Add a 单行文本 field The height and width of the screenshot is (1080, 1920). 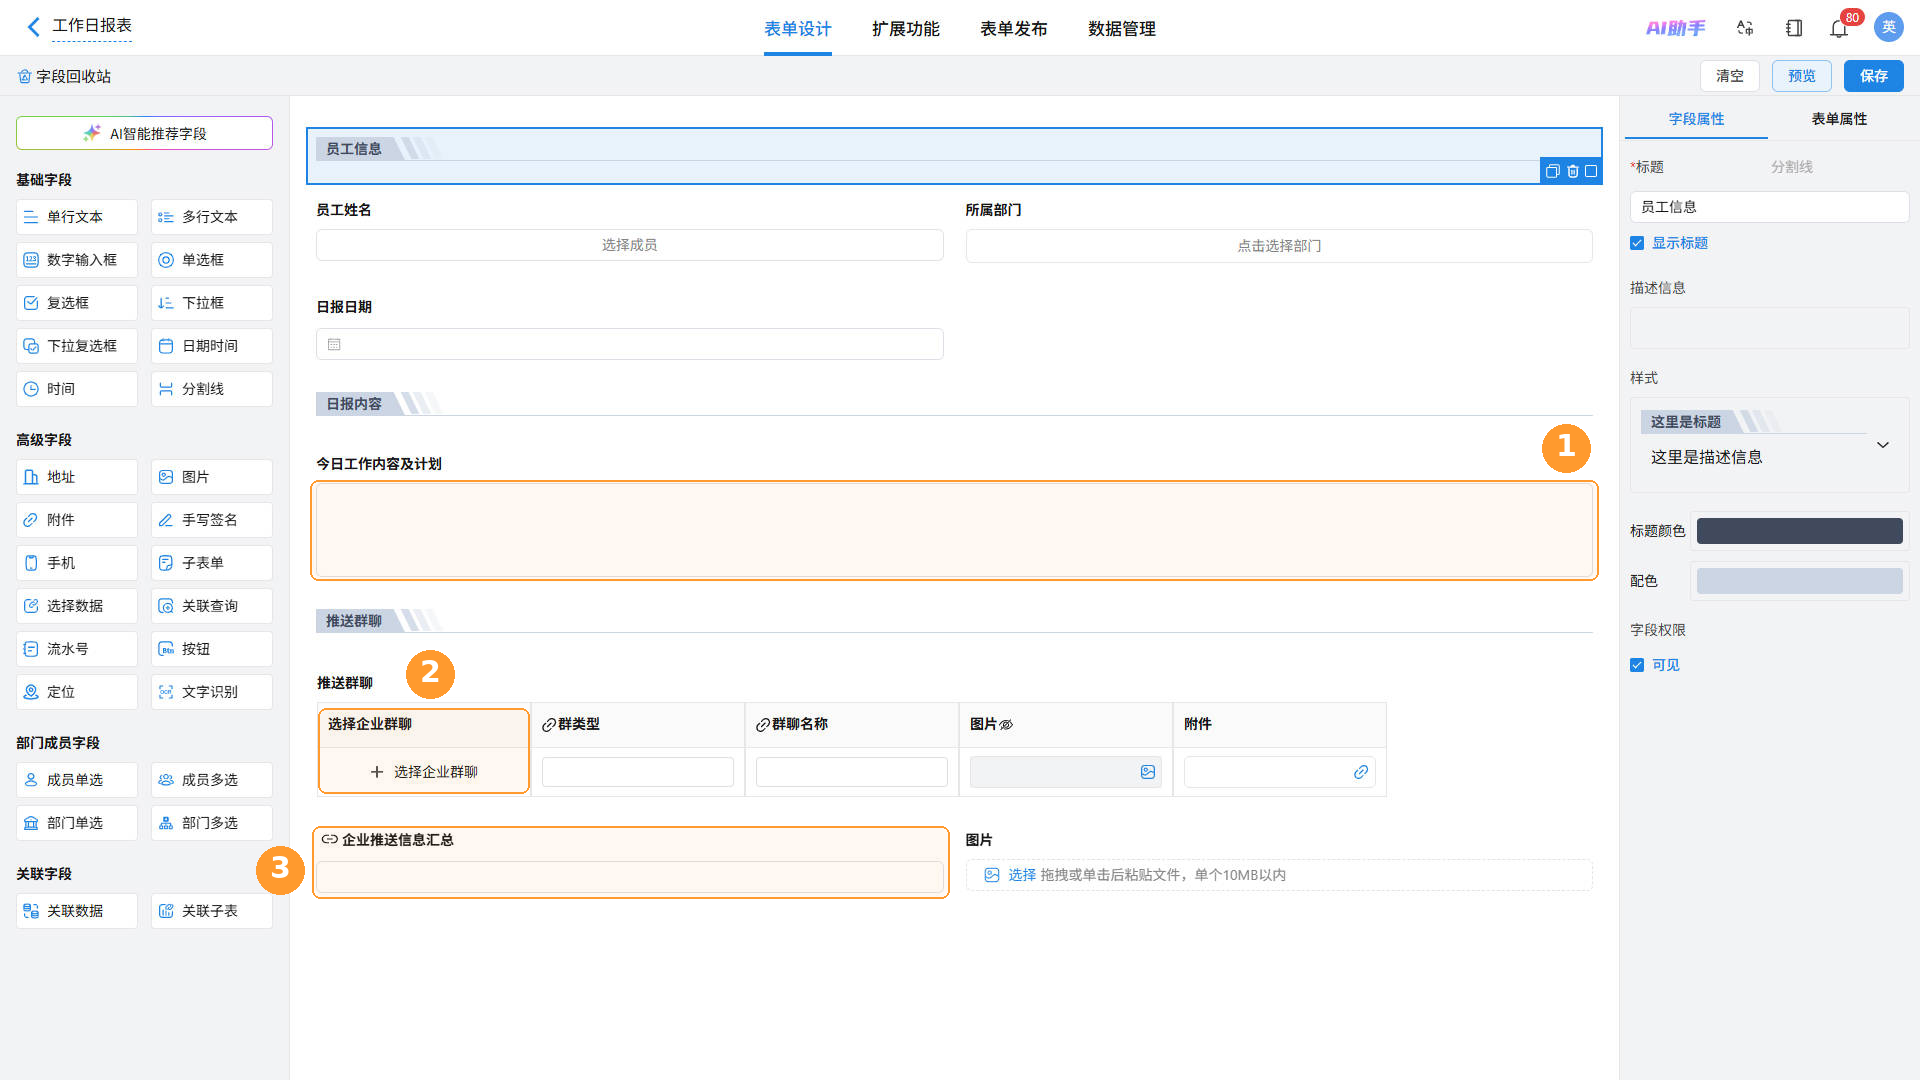pos(77,217)
